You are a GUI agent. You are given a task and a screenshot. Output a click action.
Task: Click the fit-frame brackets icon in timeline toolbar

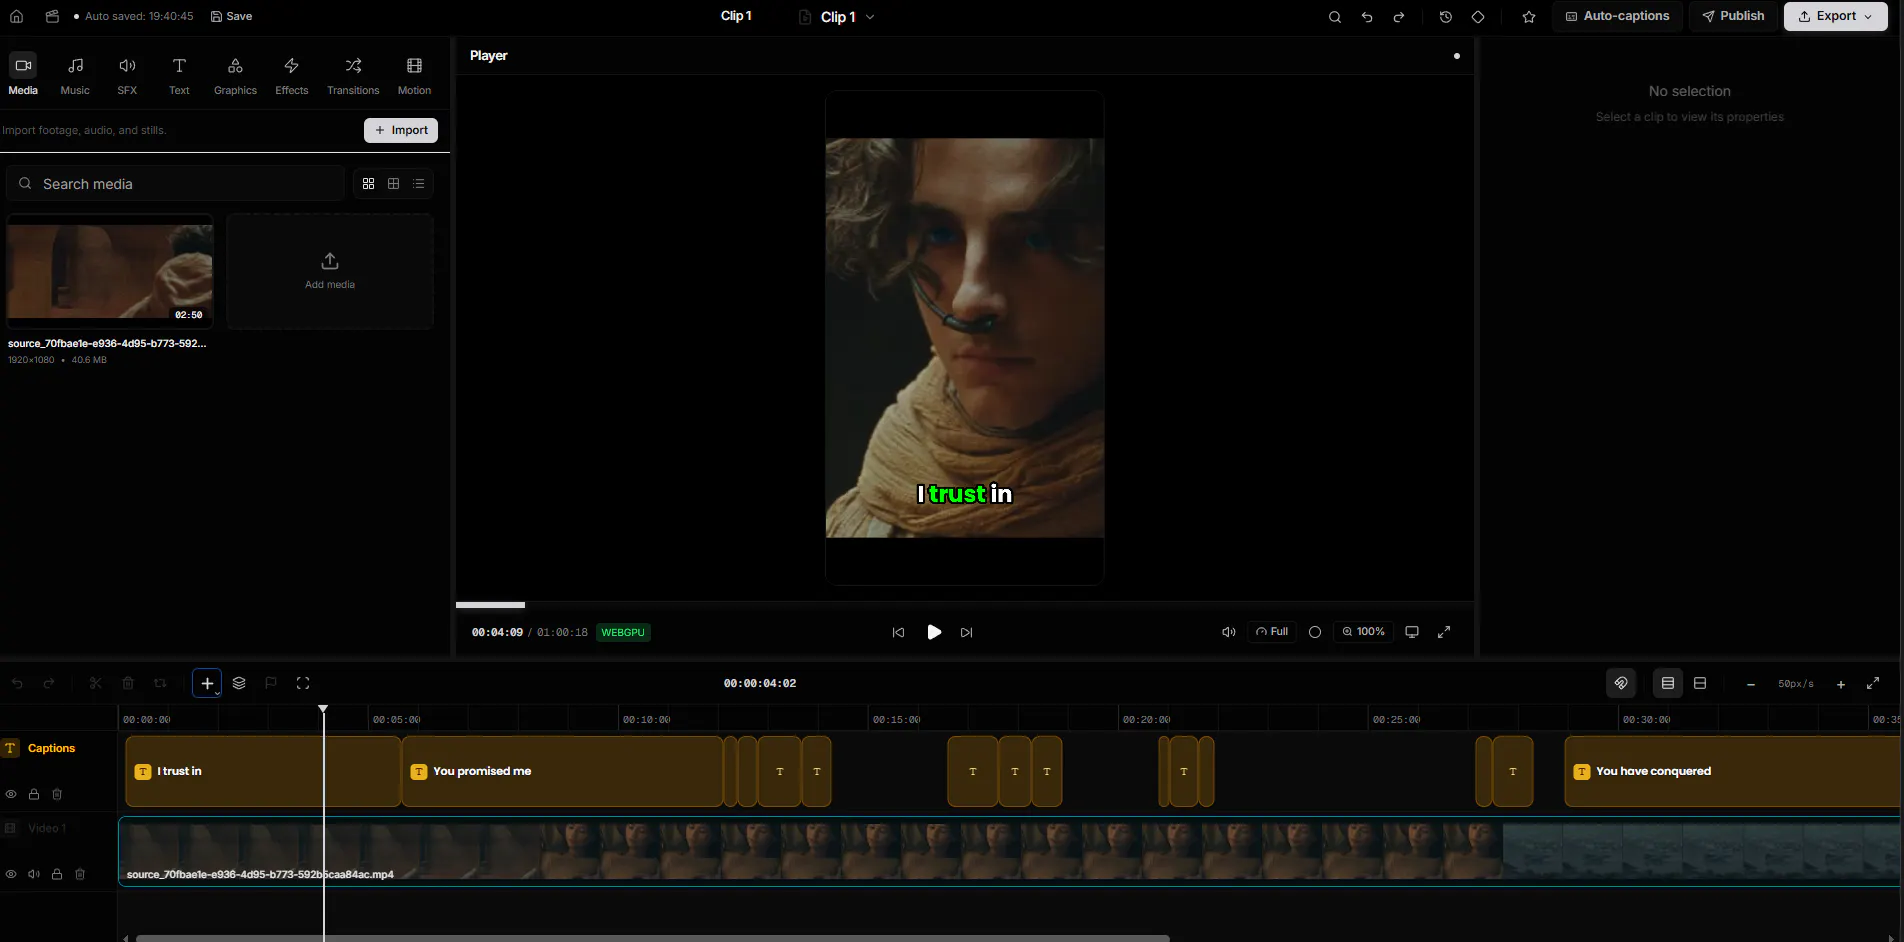click(303, 683)
